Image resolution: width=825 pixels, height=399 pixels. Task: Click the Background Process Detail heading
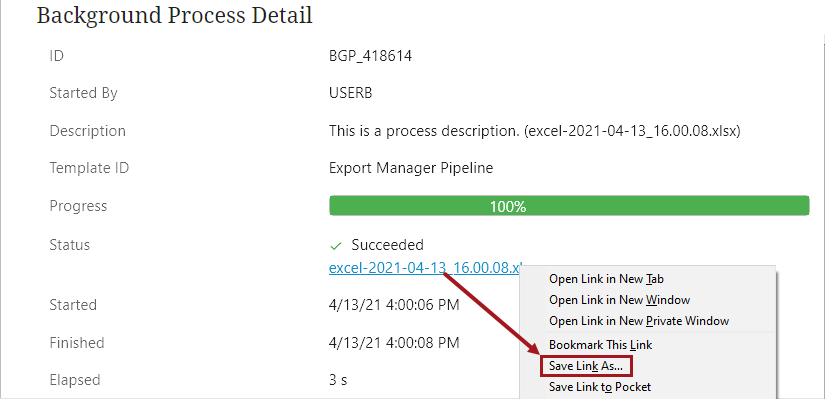point(175,15)
